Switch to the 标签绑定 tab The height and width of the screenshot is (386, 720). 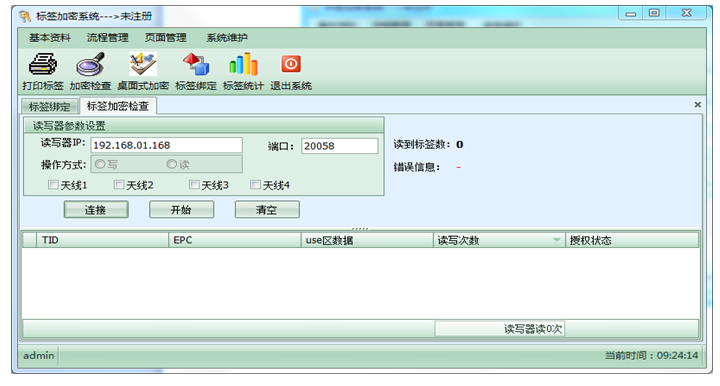pos(50,106)
